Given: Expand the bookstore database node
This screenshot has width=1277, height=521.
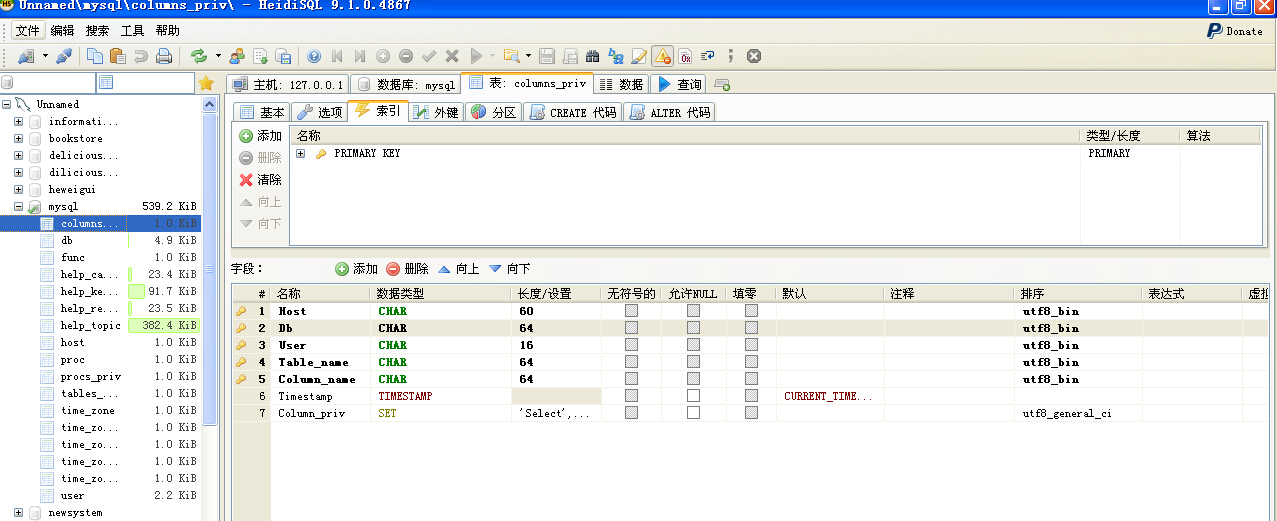Looking at the screenshot, I should pos(18,138).
